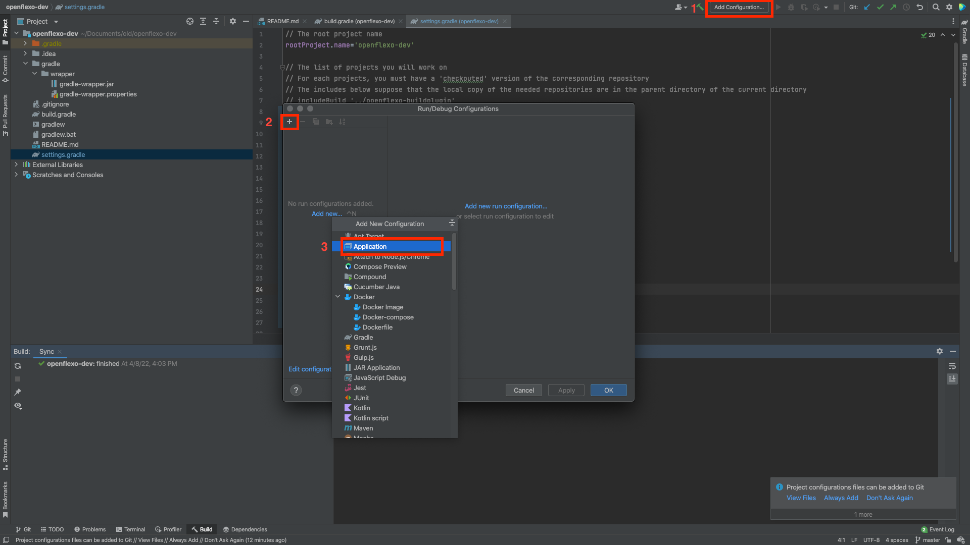The image size is (970, 545).
Task: Select Compose Preview configuration type
Action: pyautogui.click(x=379, y=267)
